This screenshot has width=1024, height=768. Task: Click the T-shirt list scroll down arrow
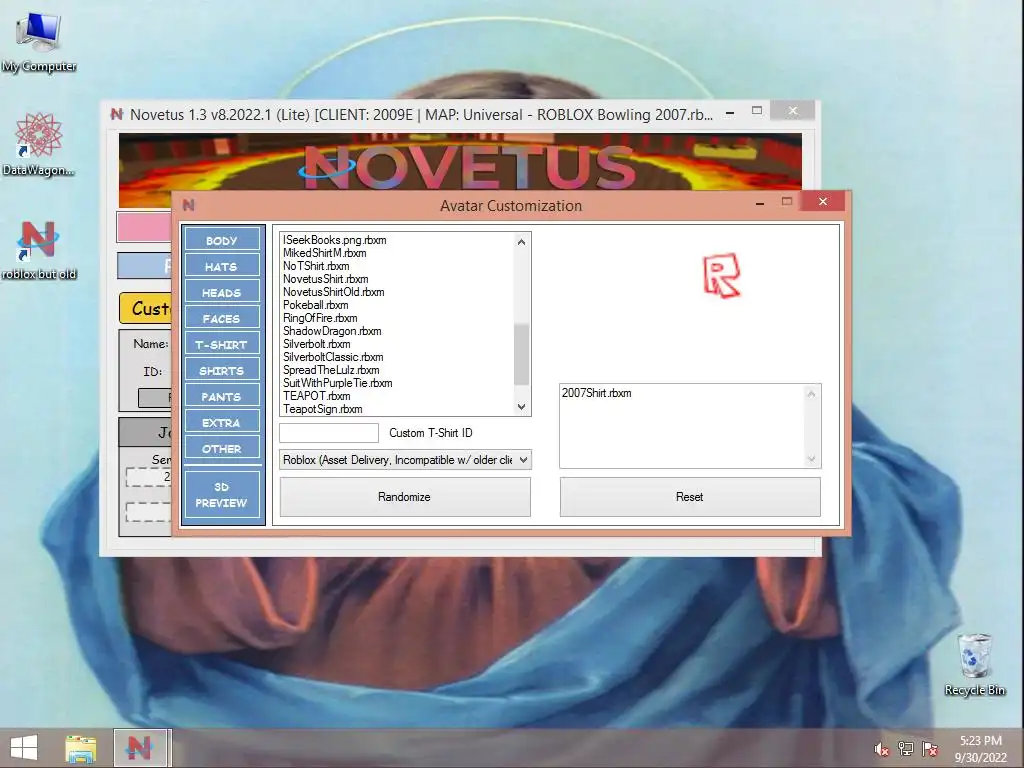point(521,407)
